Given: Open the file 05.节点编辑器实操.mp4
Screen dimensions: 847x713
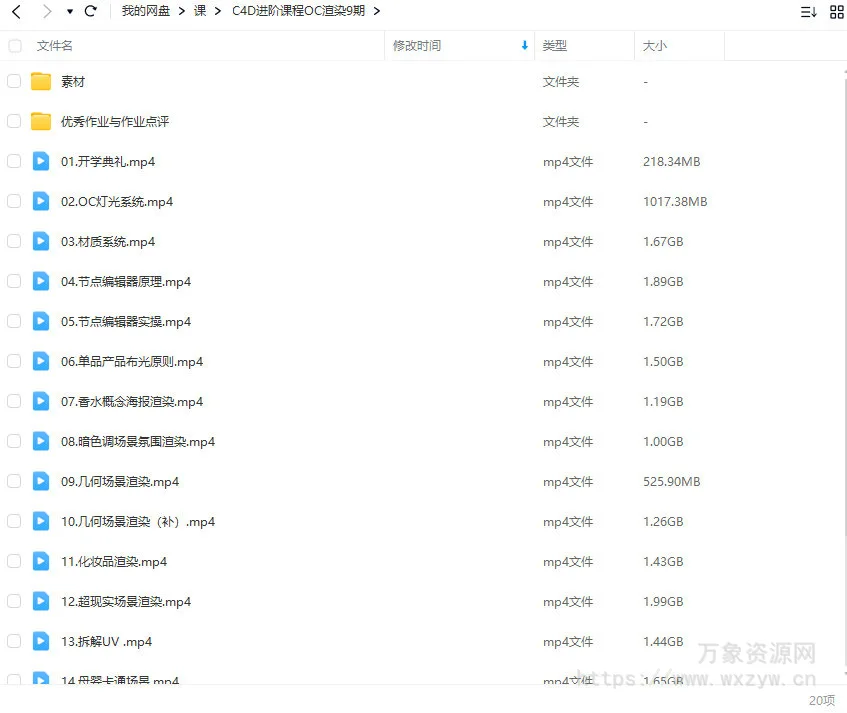Looking at the screenshot, I should coord(125,321).
